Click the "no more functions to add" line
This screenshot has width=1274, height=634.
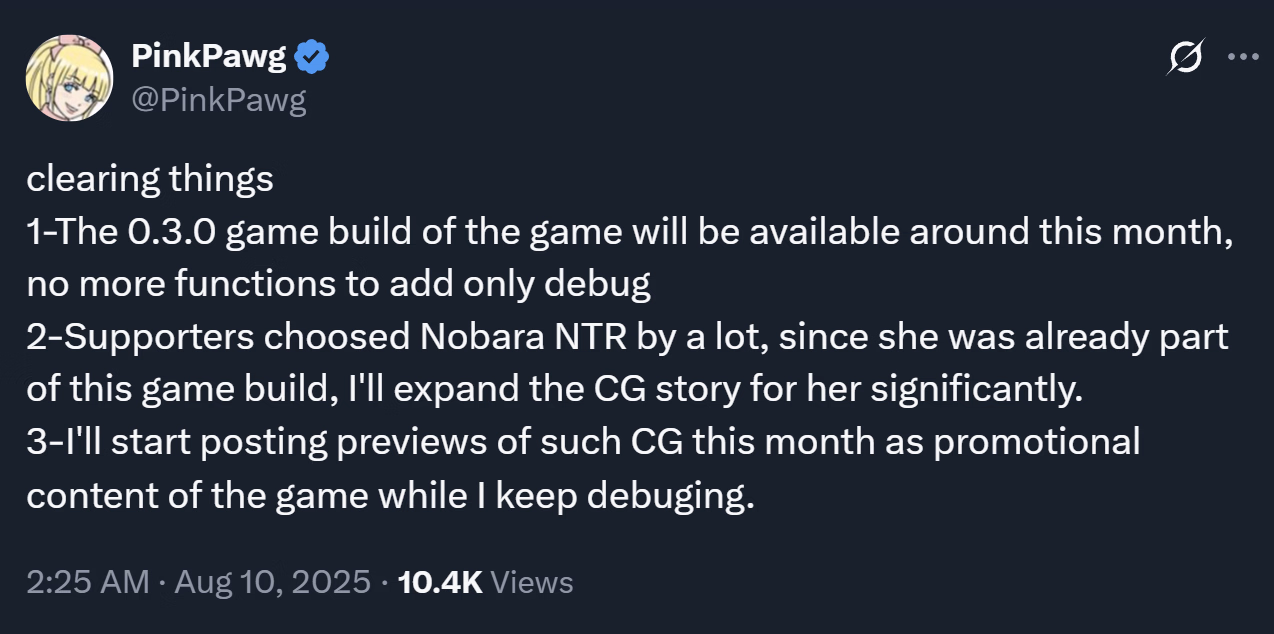[x=339, y=286]
